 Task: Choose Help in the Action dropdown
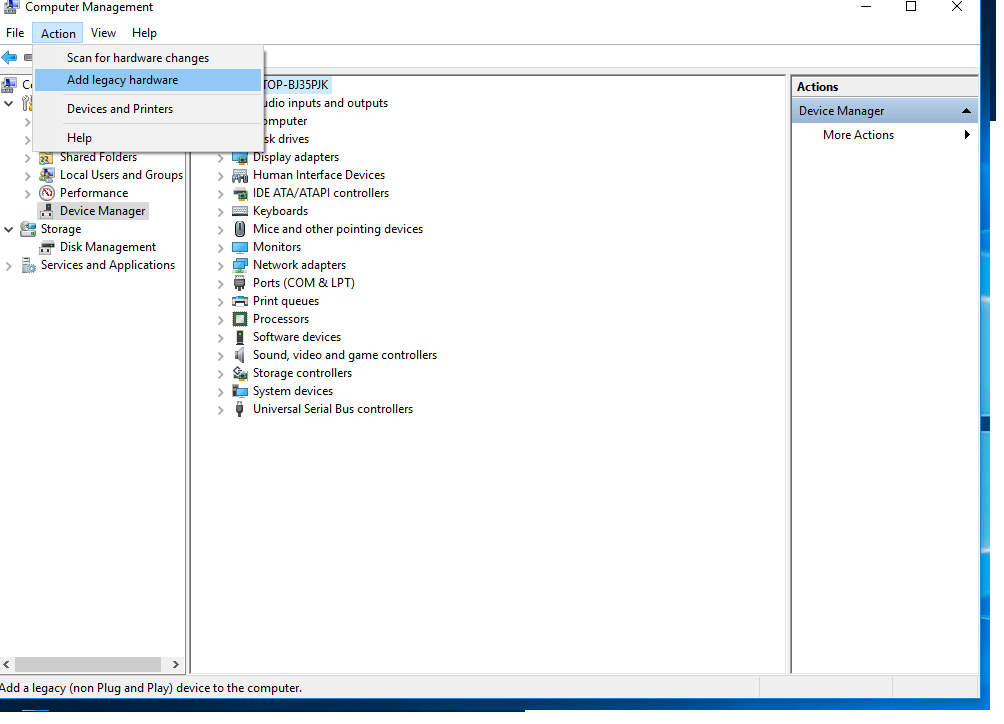148,138
